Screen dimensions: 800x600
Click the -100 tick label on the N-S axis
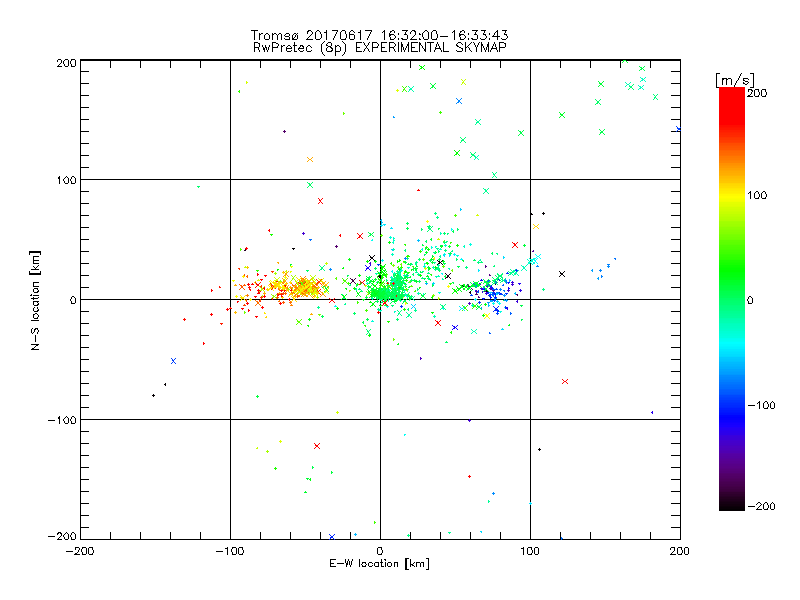(62, 420)
